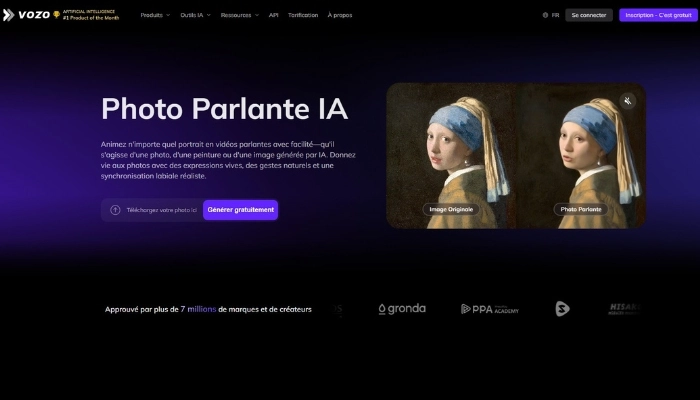This screenshot has width=700, height=400.
Task: Open the Product of the Month badge
Action: [86, 15]
